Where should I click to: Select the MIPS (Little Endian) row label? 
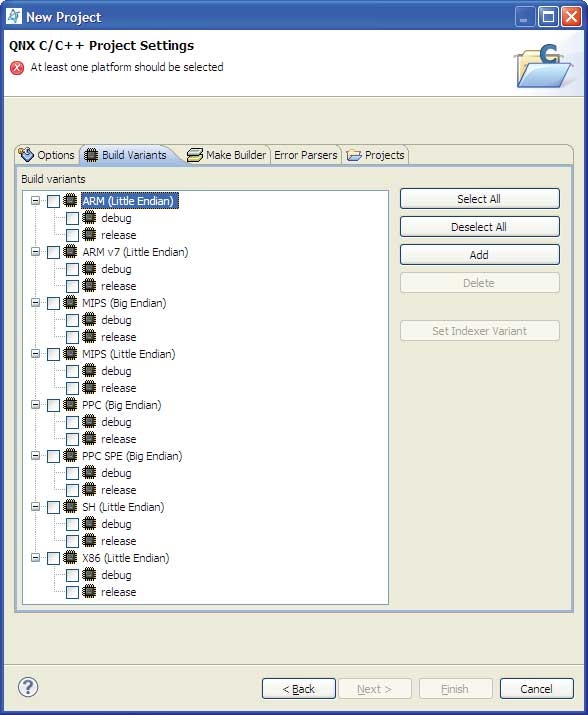click(129, 354)
